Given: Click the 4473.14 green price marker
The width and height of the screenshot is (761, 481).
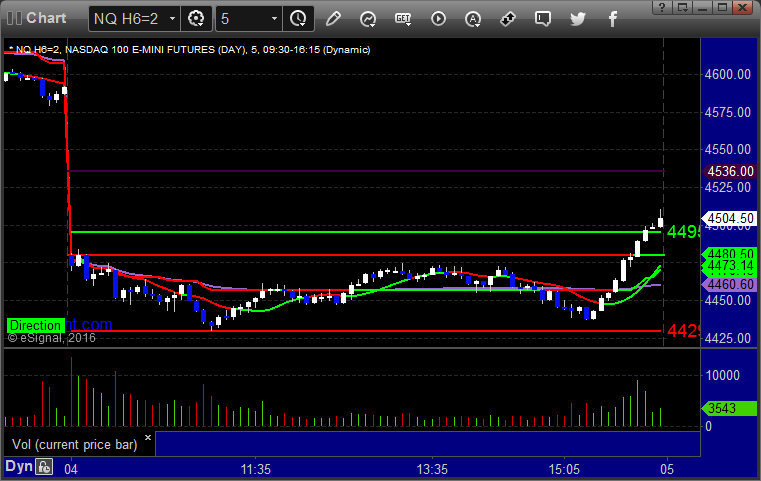Looking at the screenshot, I should tap(729, 265).
